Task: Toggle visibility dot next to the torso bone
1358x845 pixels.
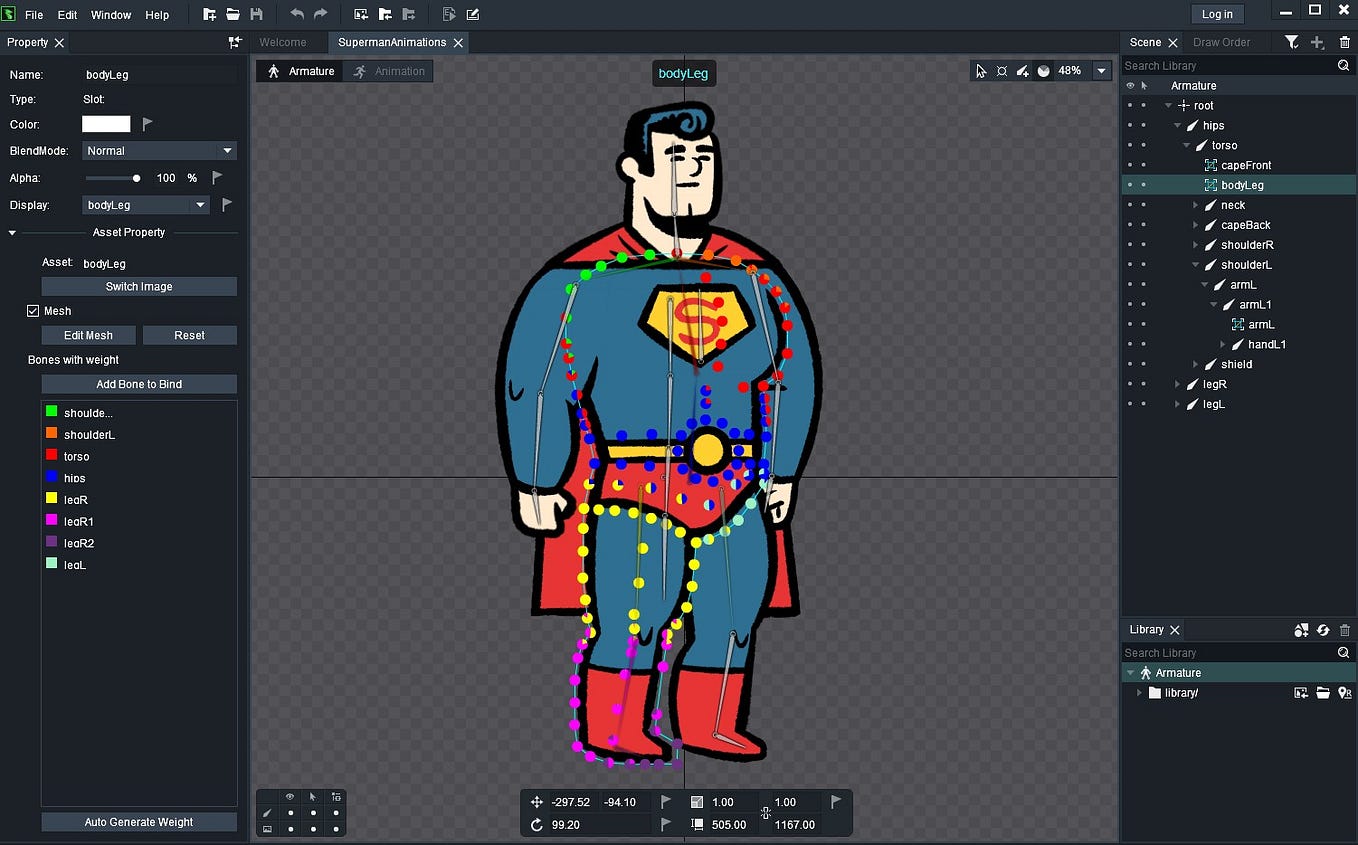Action: point(1131,145)
